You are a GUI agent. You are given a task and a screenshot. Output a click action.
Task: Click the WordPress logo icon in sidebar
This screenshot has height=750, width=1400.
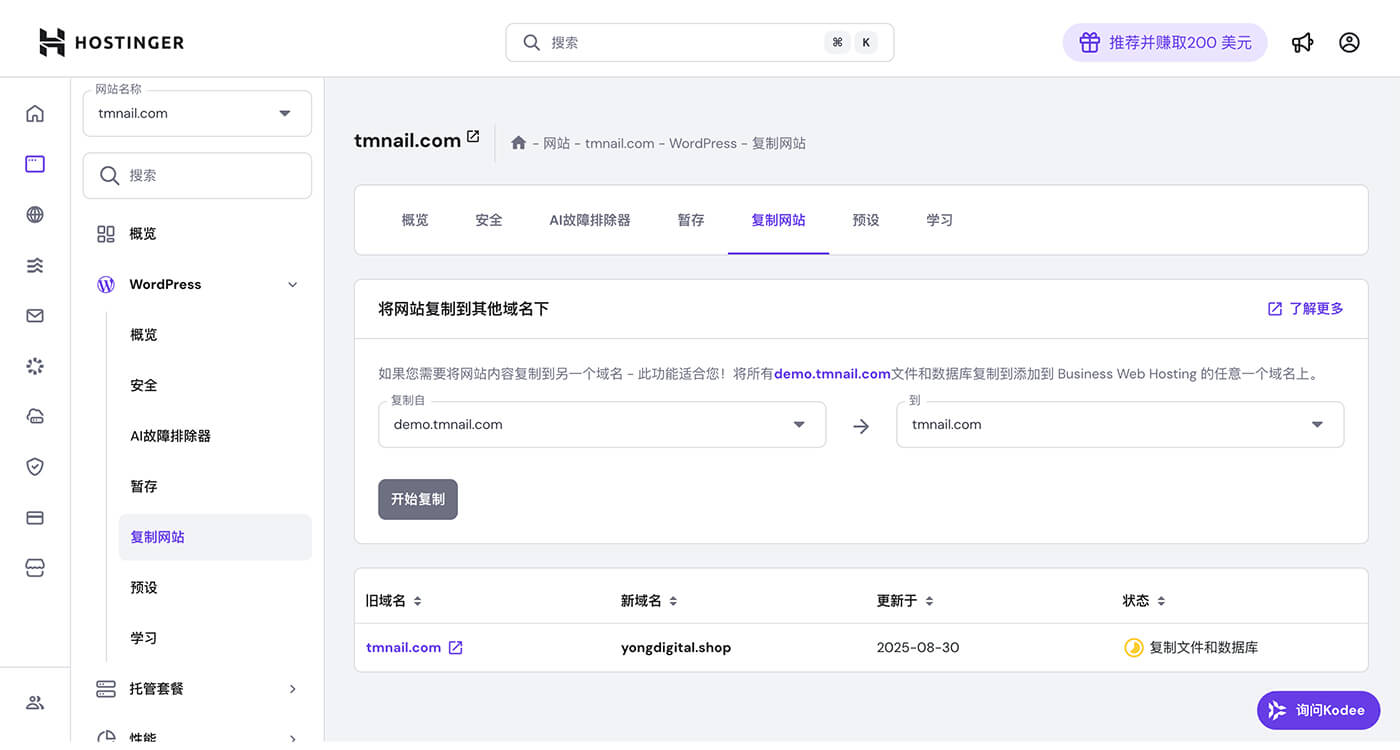106,285
